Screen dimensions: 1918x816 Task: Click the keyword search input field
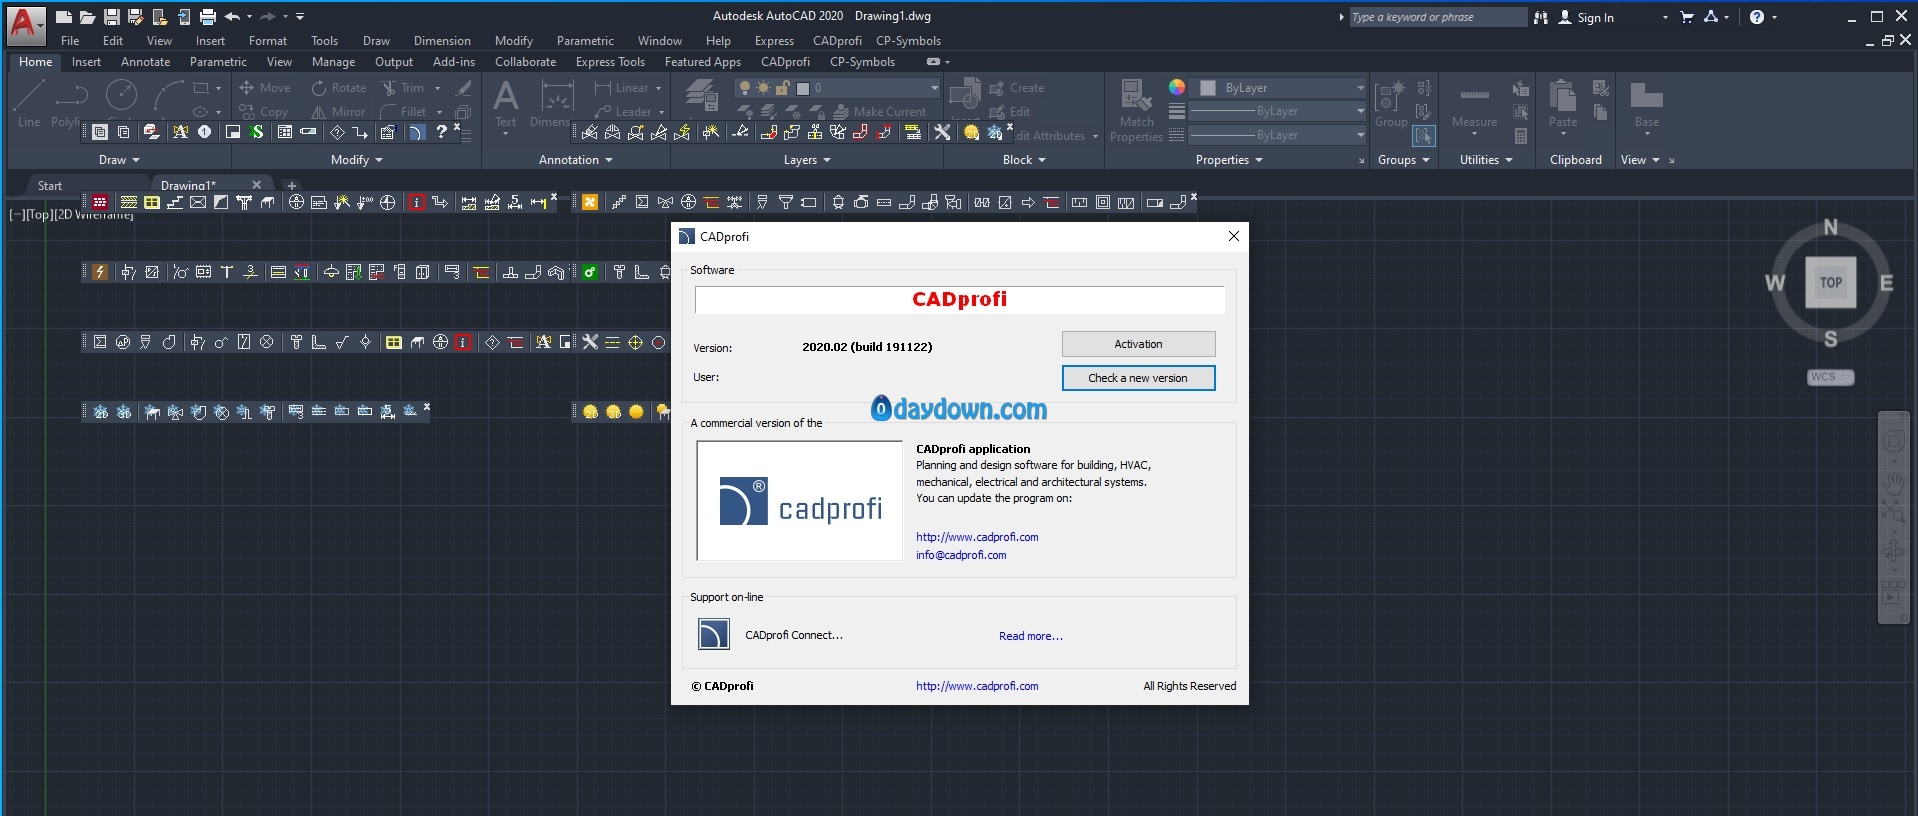1436,17
